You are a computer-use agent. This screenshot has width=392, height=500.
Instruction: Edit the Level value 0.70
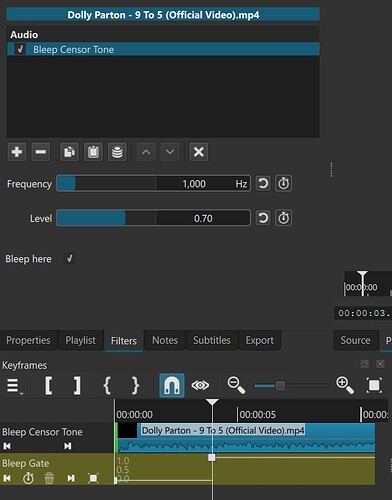point(203,218)
